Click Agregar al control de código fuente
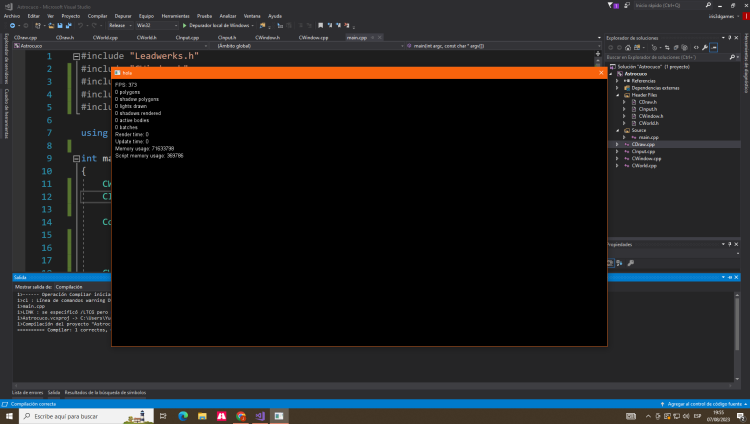 [x=704, y=404]
